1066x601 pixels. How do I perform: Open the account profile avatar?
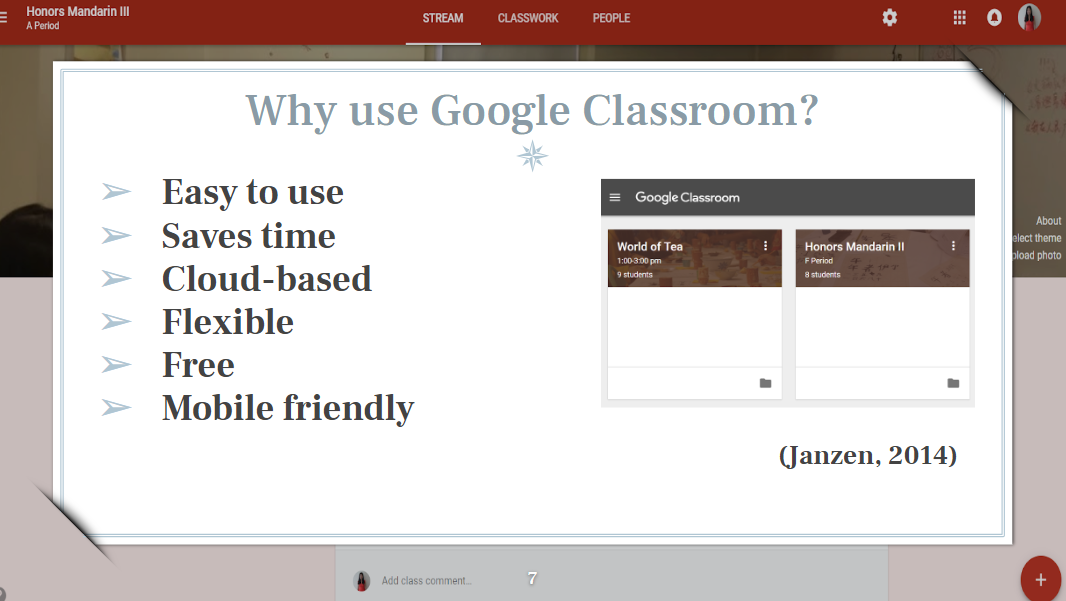click(1029, 18)
